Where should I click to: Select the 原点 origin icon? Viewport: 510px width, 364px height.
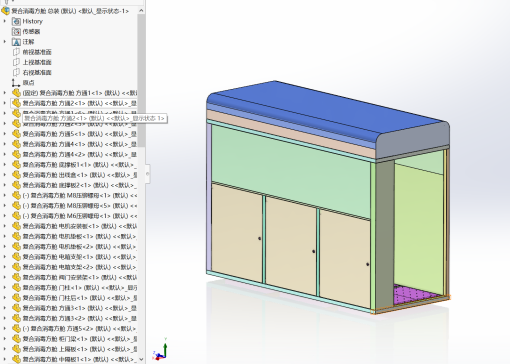tap(16, 83)
